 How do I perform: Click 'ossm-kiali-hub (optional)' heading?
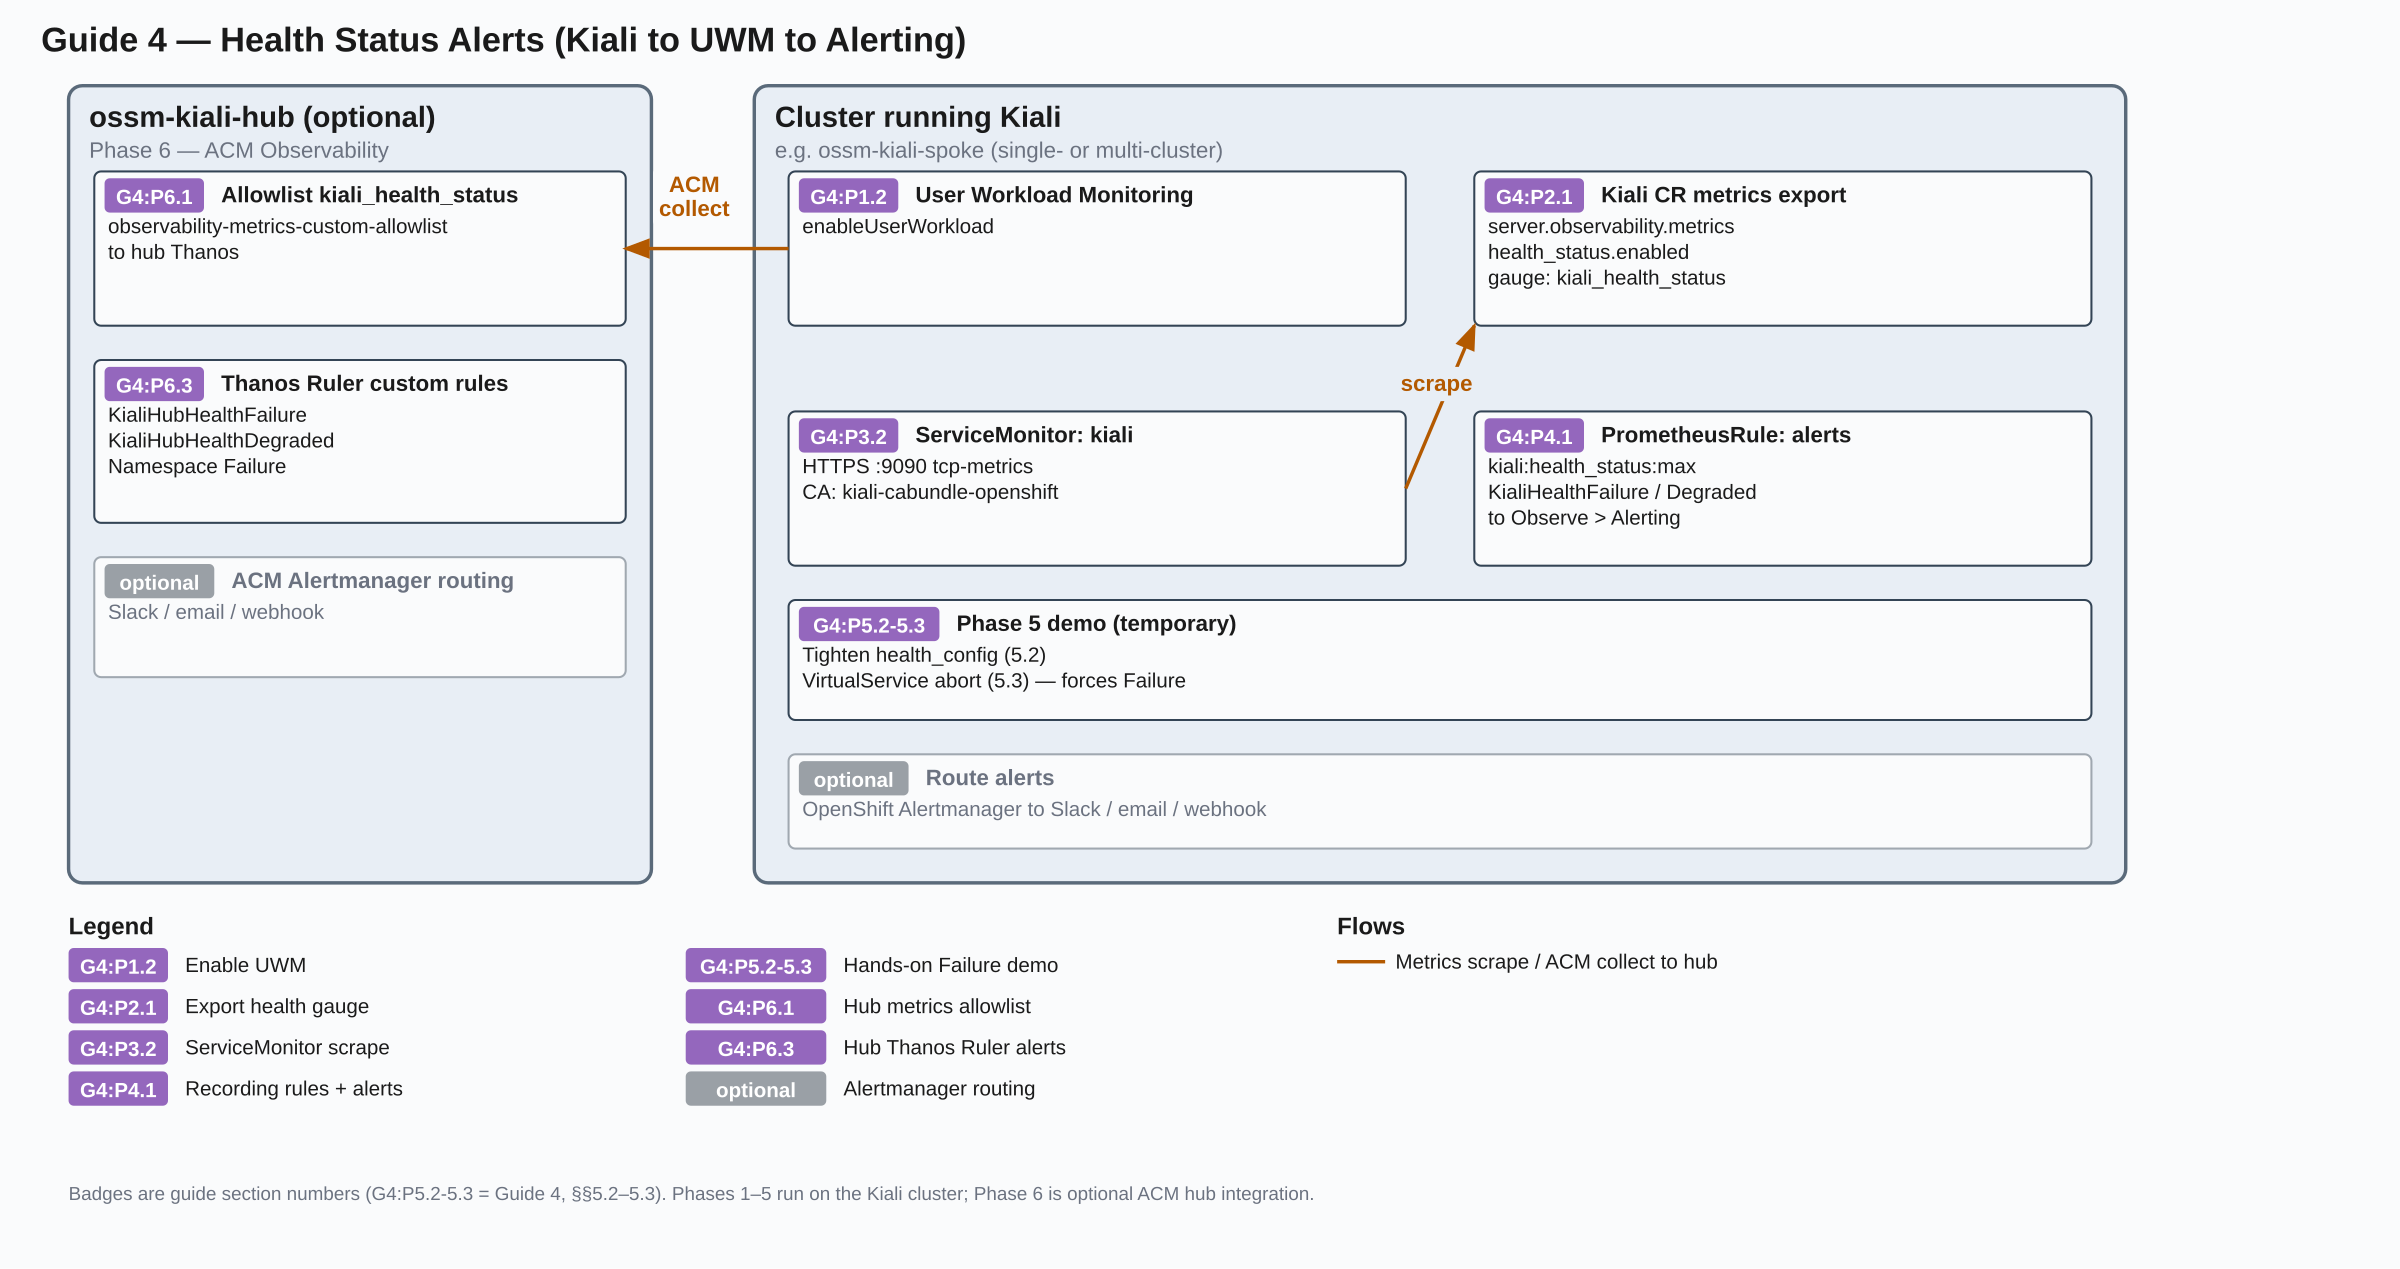pyautogui.click(x=262, y=118)
